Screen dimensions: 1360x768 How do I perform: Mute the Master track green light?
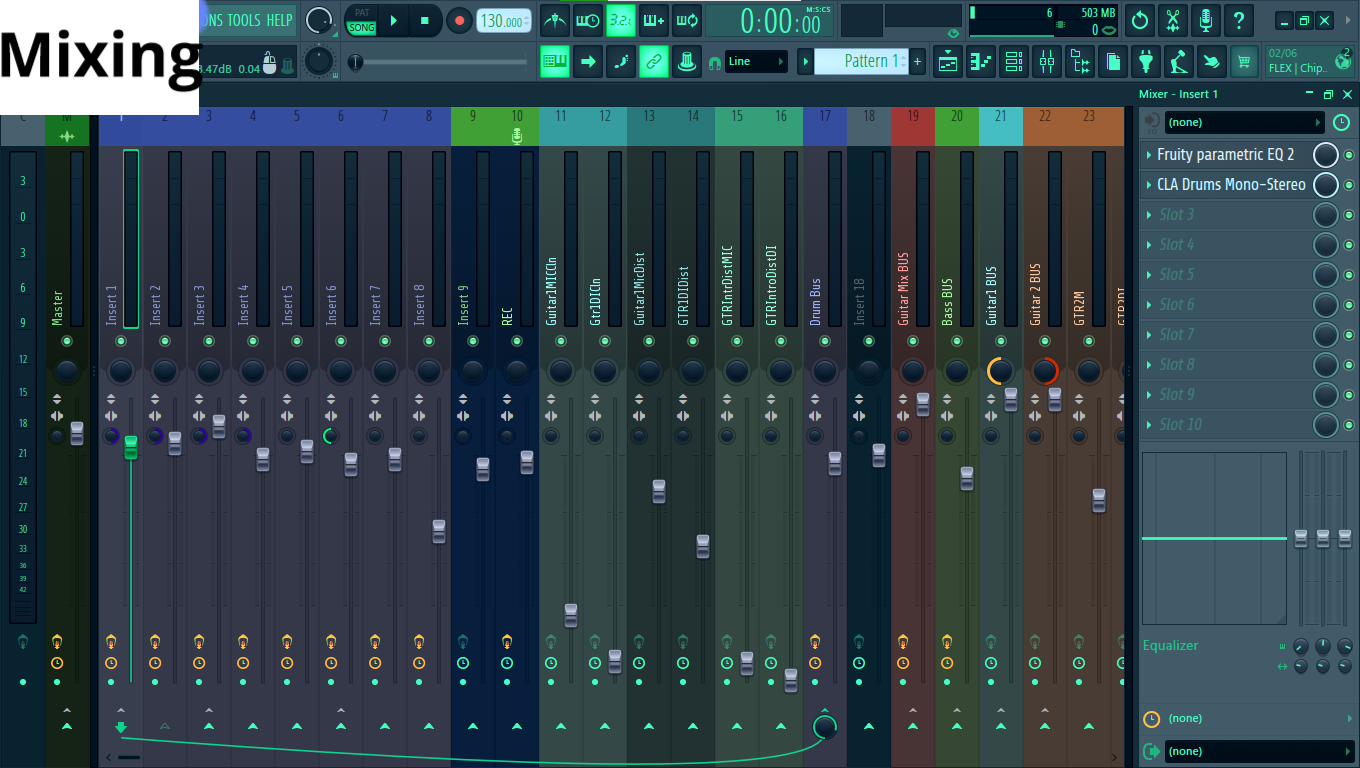click(67, 341)
